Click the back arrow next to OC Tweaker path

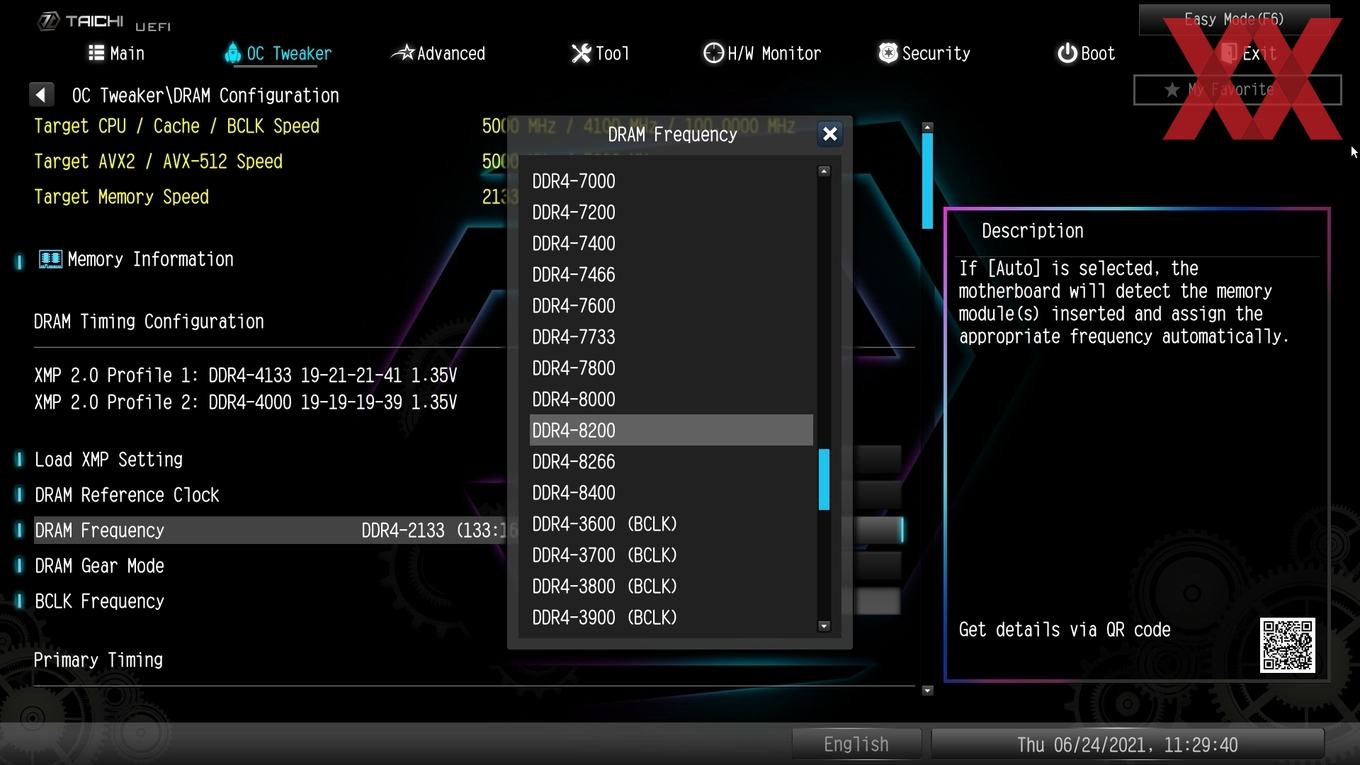41,95
